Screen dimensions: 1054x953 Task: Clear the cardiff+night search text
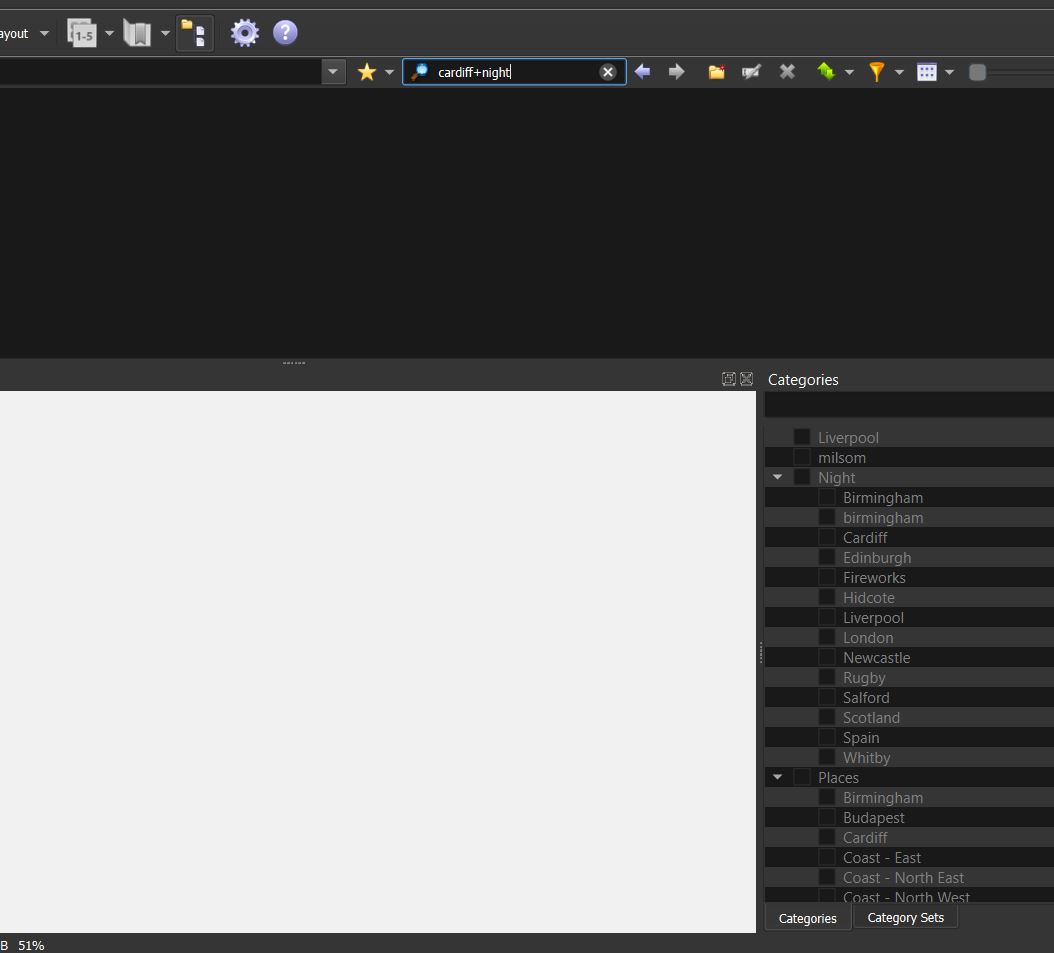[x=607, y=72]
